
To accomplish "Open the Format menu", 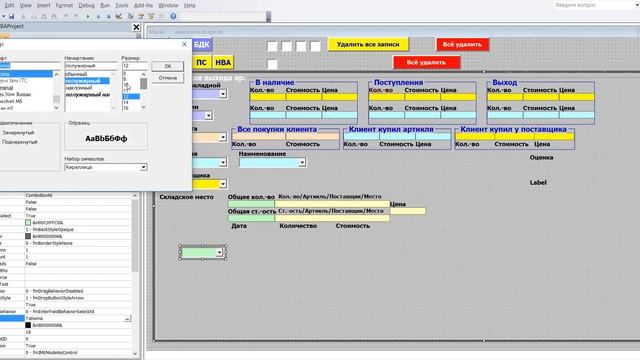I will pos(64,5).
